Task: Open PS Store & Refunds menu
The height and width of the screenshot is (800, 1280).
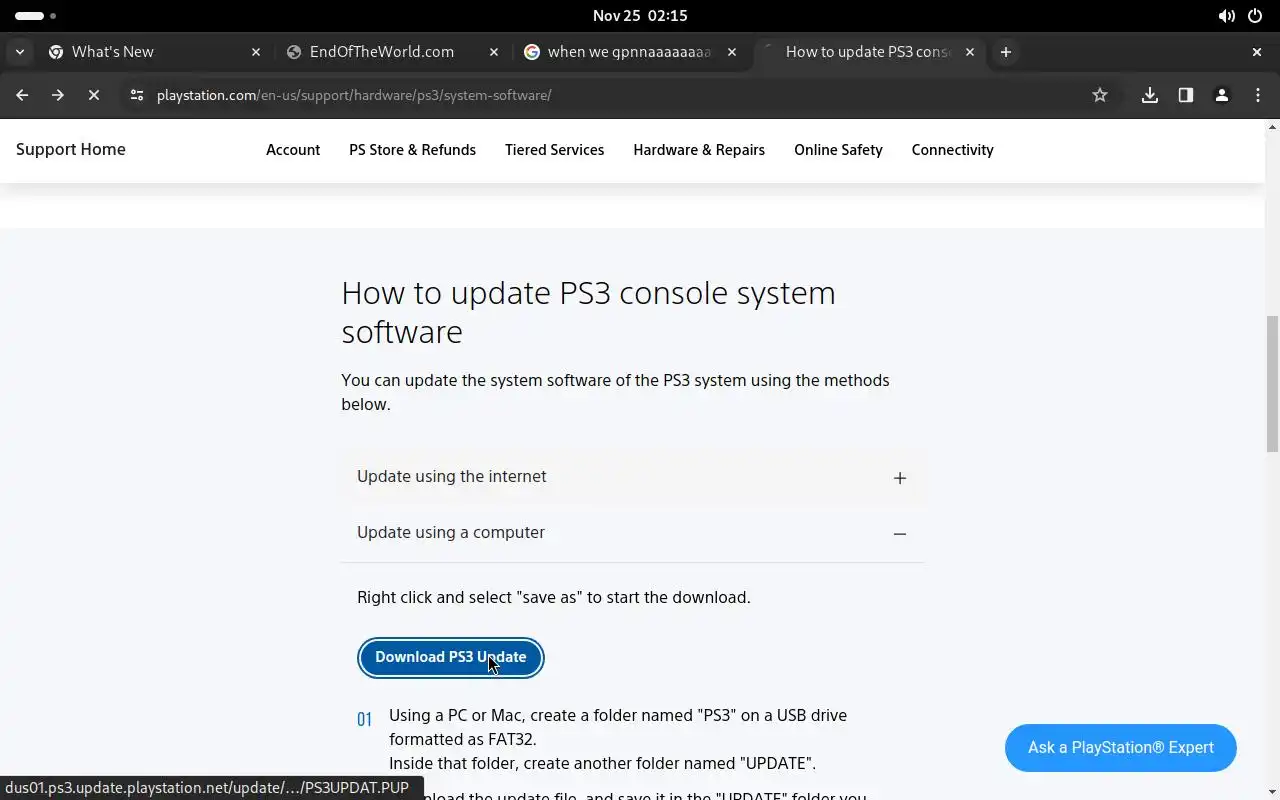Action: (x=412, y=150)
